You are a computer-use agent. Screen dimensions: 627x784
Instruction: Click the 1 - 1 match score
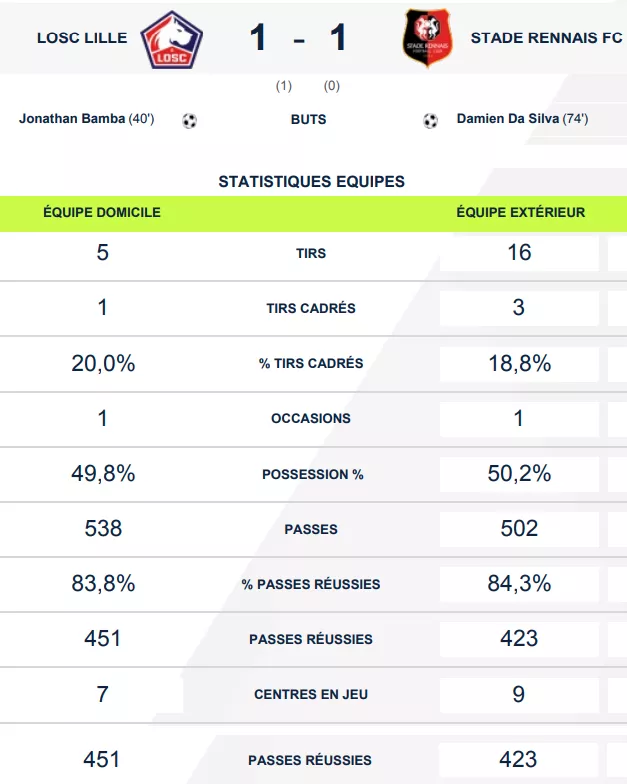[x=299, y=38]
